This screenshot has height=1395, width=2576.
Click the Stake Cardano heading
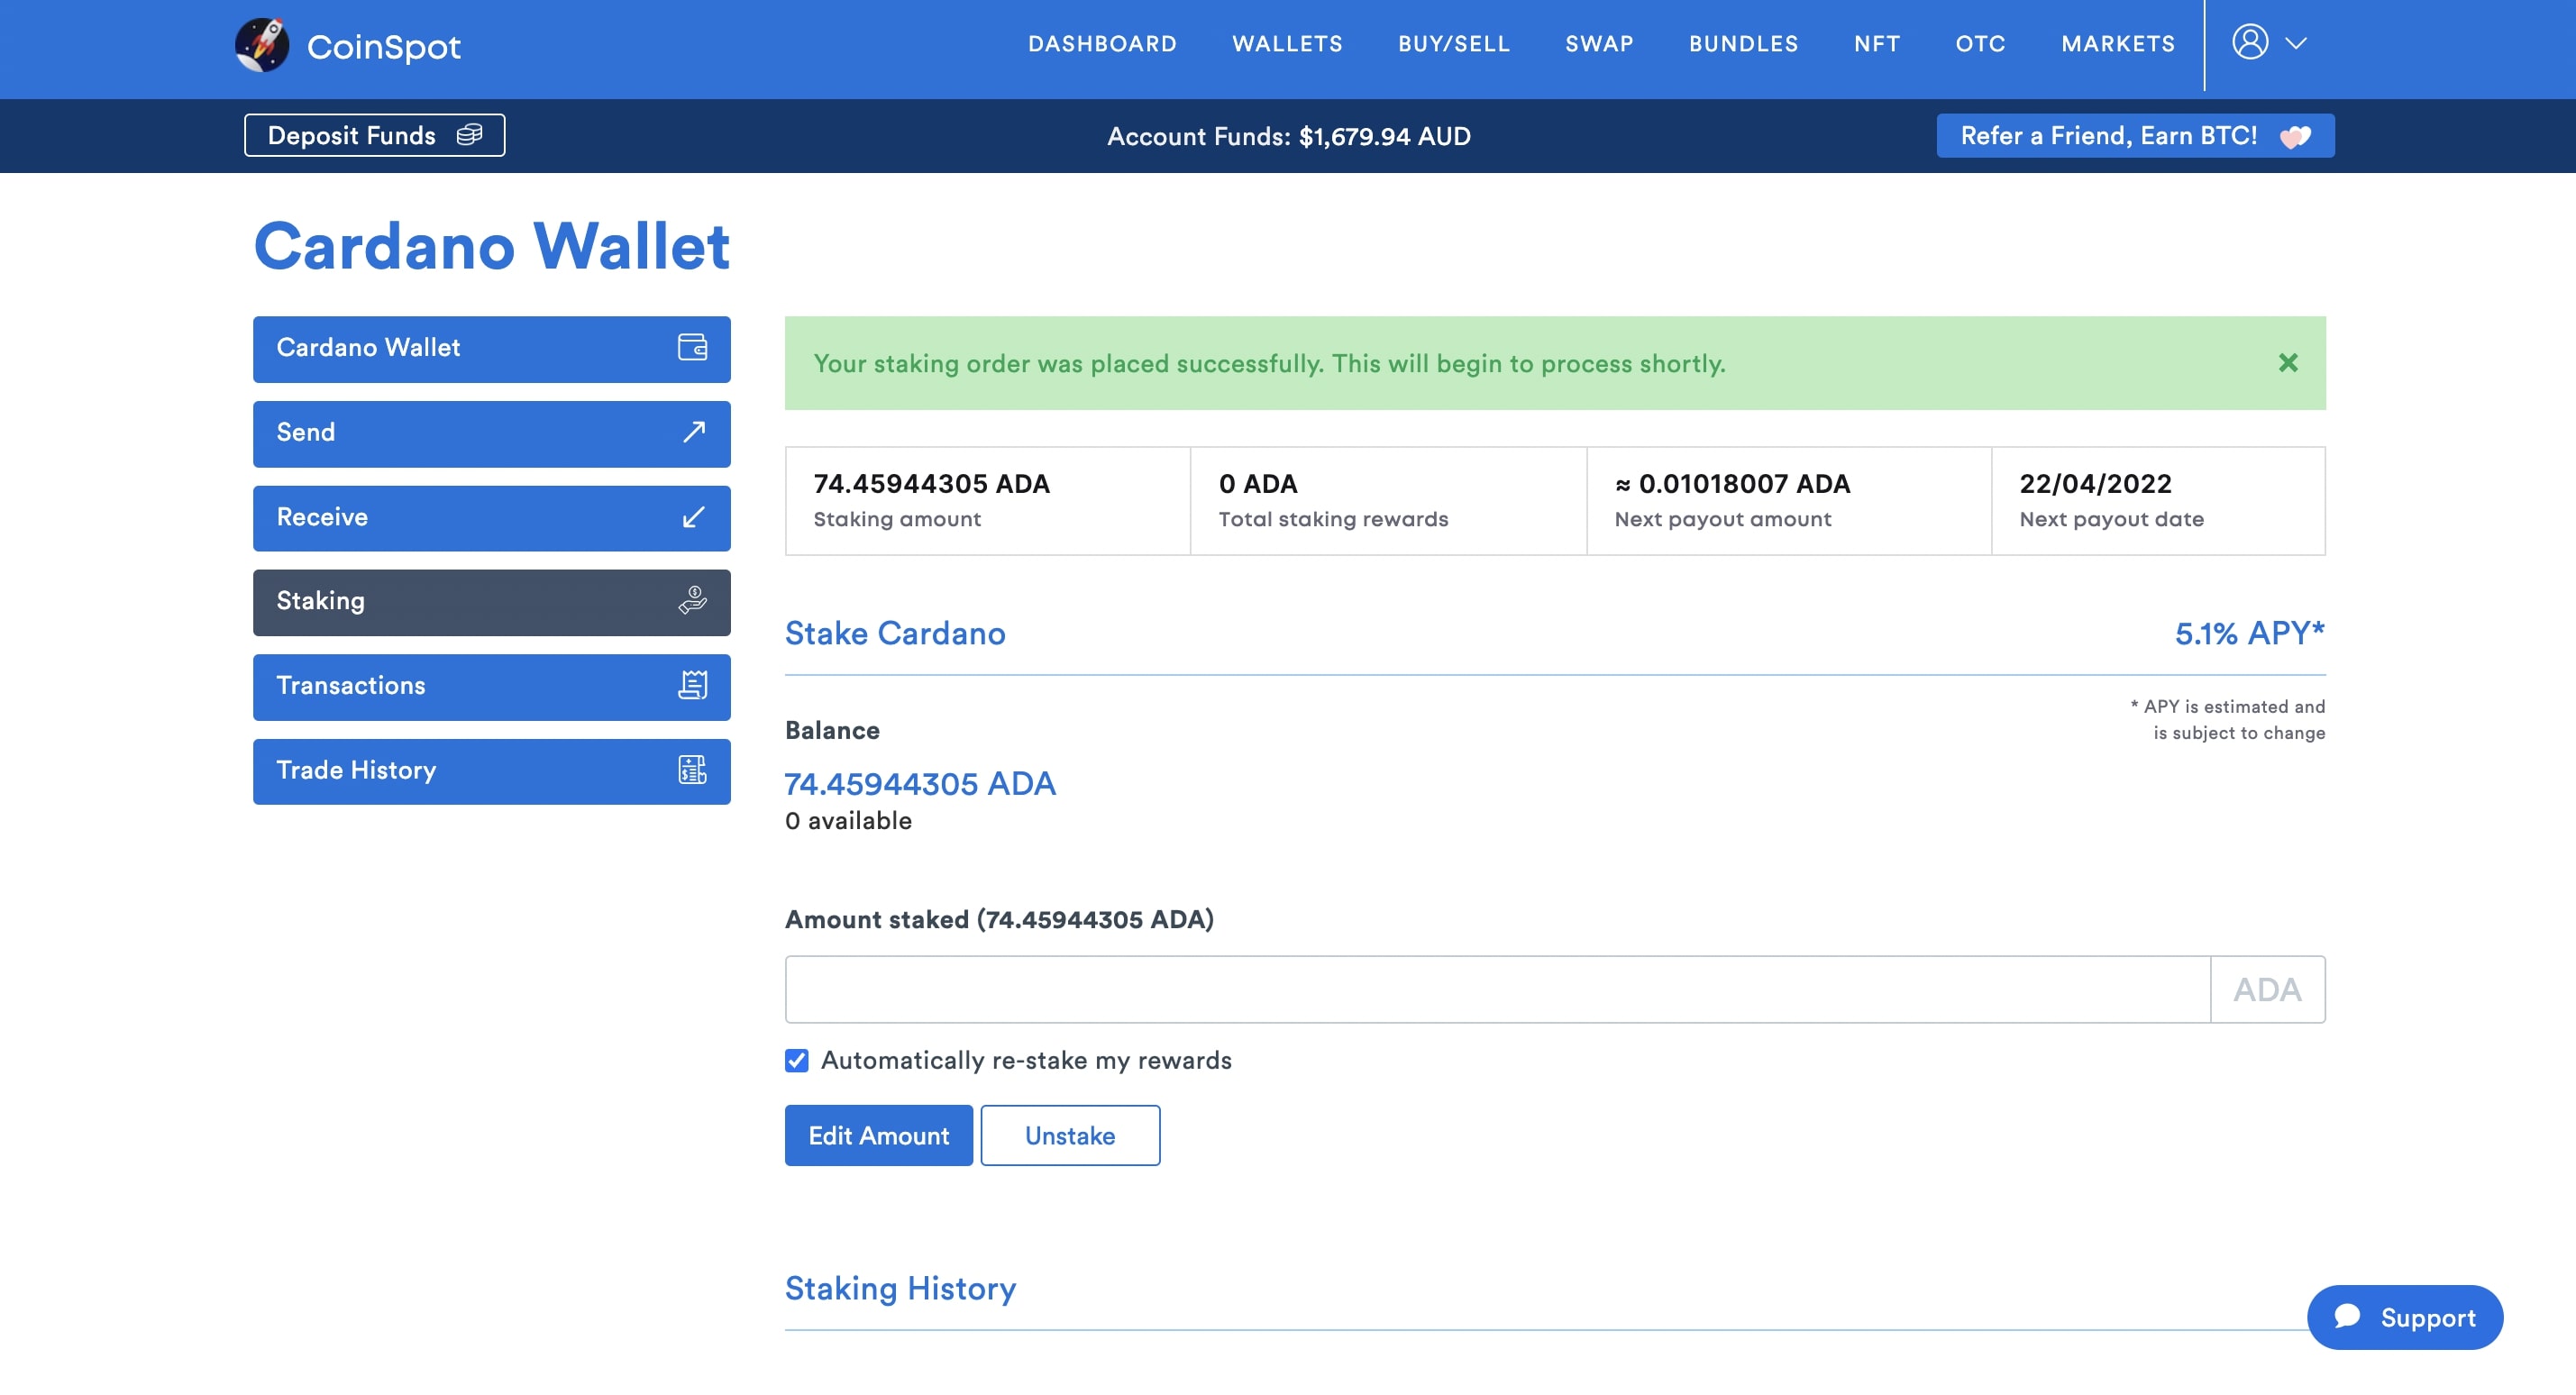(895, 633)
